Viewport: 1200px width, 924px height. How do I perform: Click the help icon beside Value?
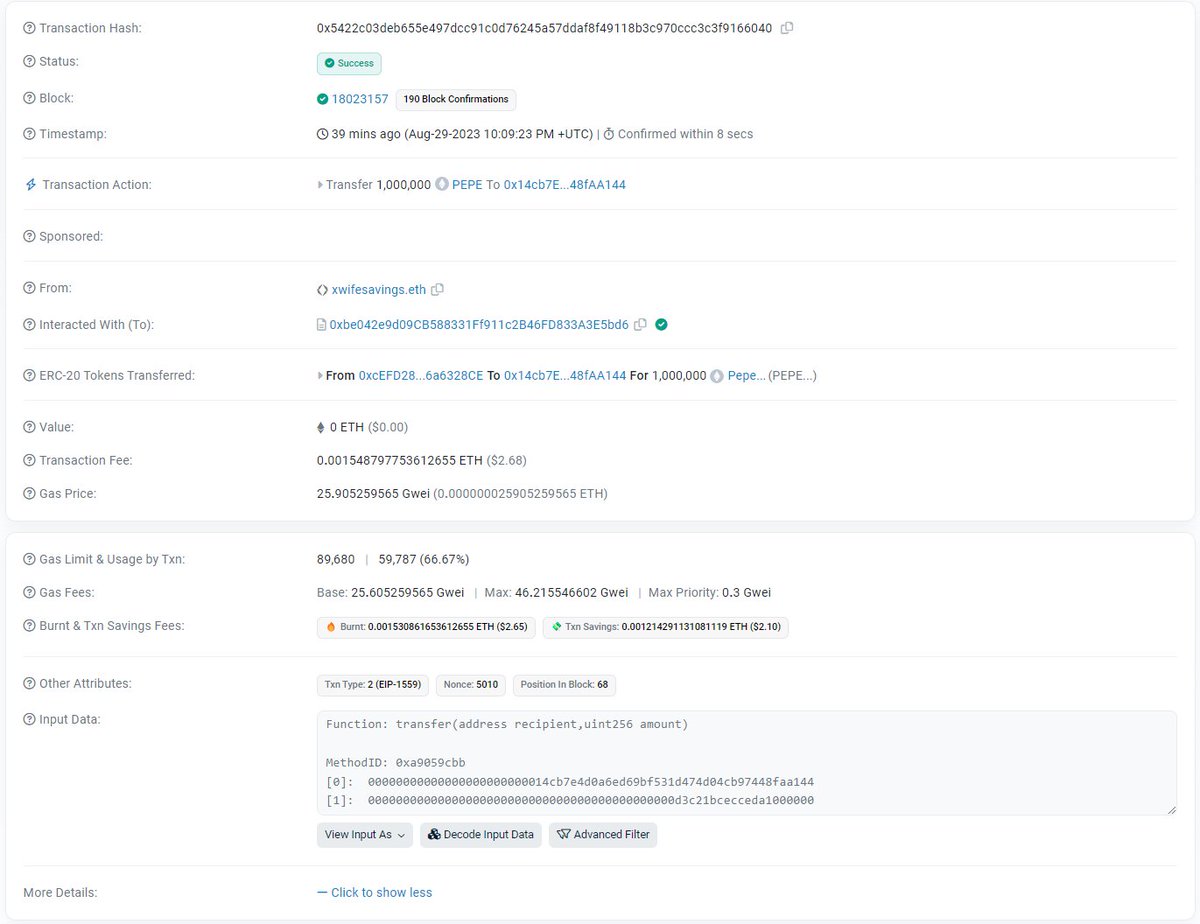(x=29, y=427)
